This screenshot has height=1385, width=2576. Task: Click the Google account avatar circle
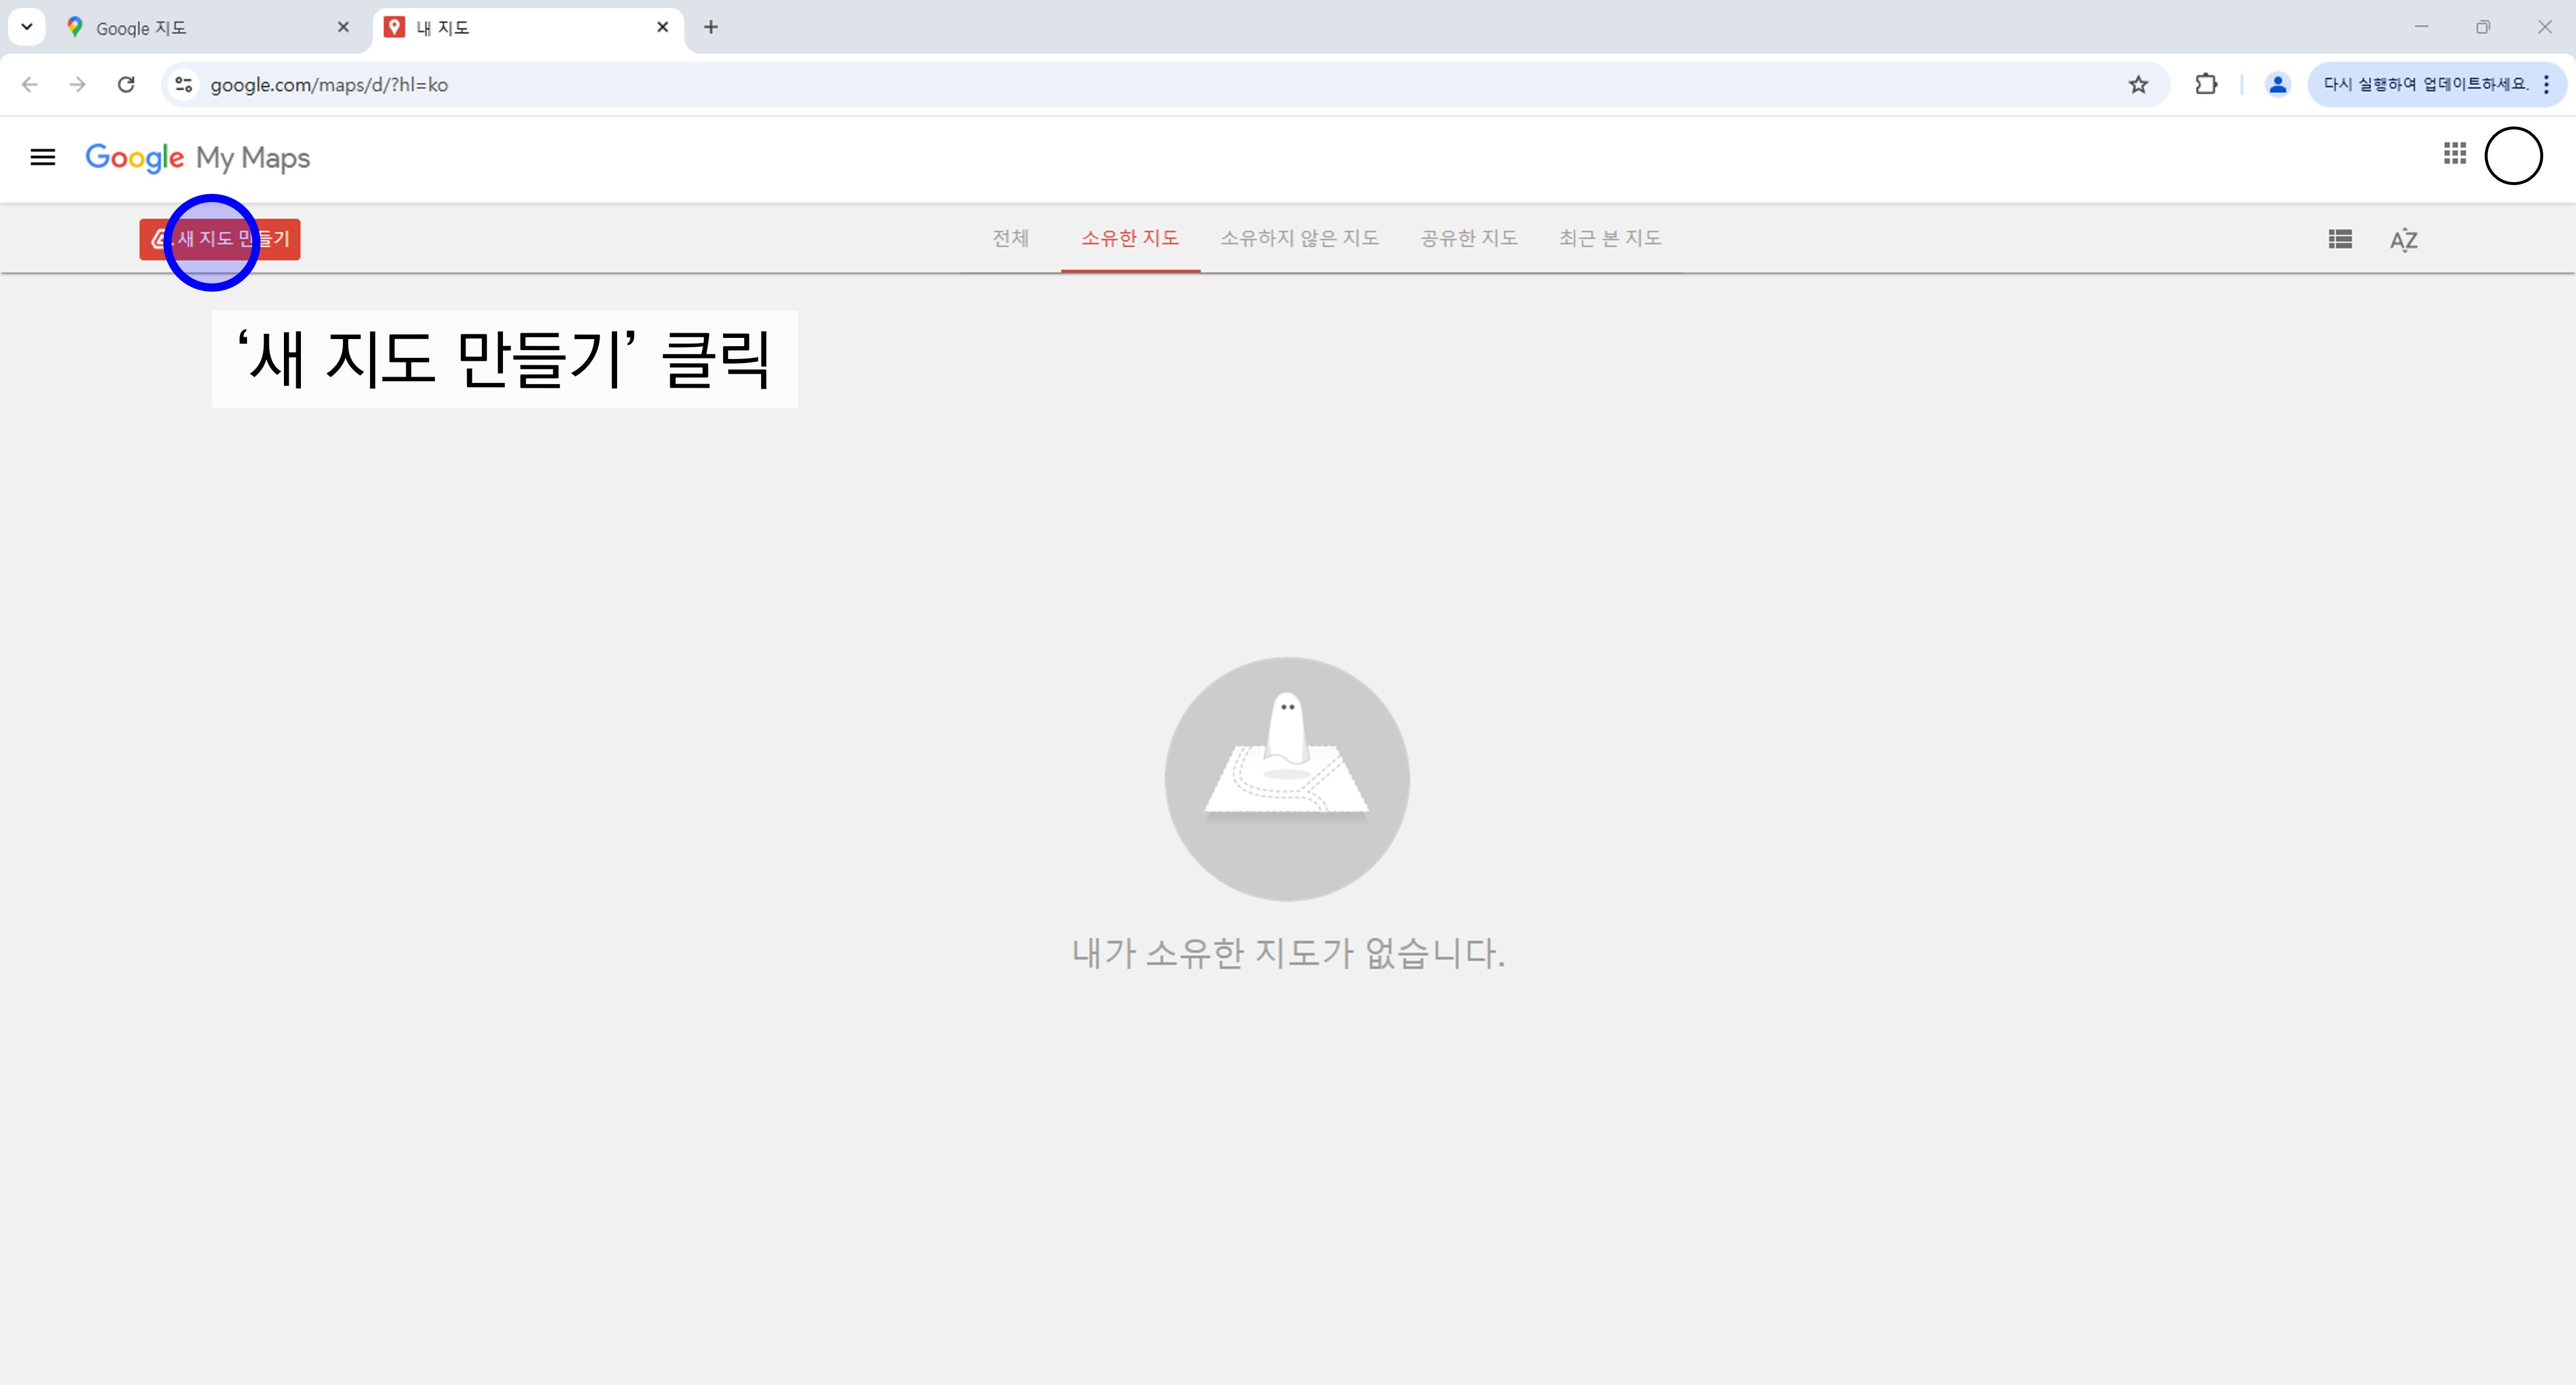[x=2513, y=156]
